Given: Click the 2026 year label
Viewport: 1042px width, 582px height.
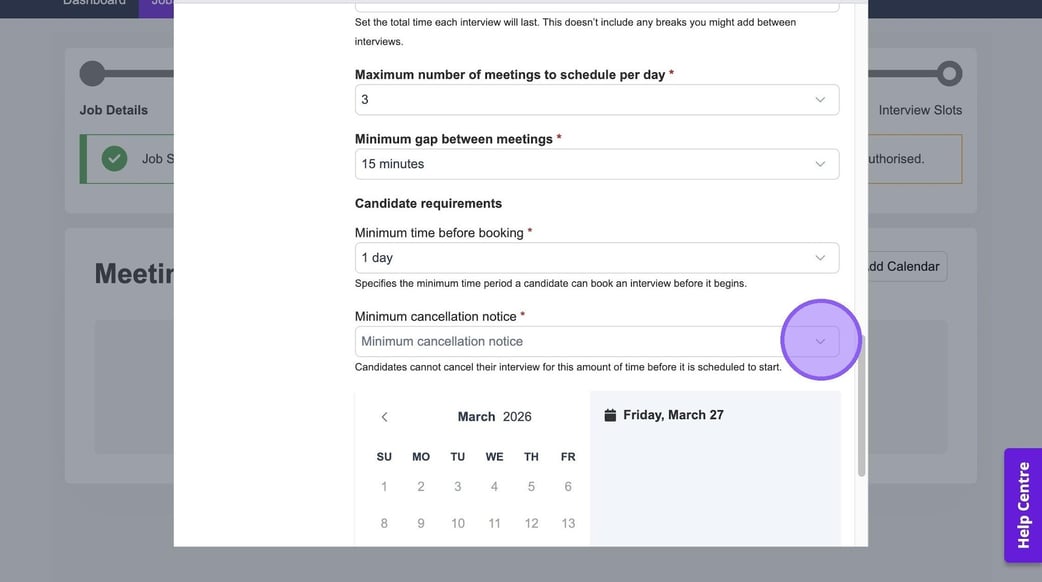Looking at the screenshot, I should click(x=517, y=417).
